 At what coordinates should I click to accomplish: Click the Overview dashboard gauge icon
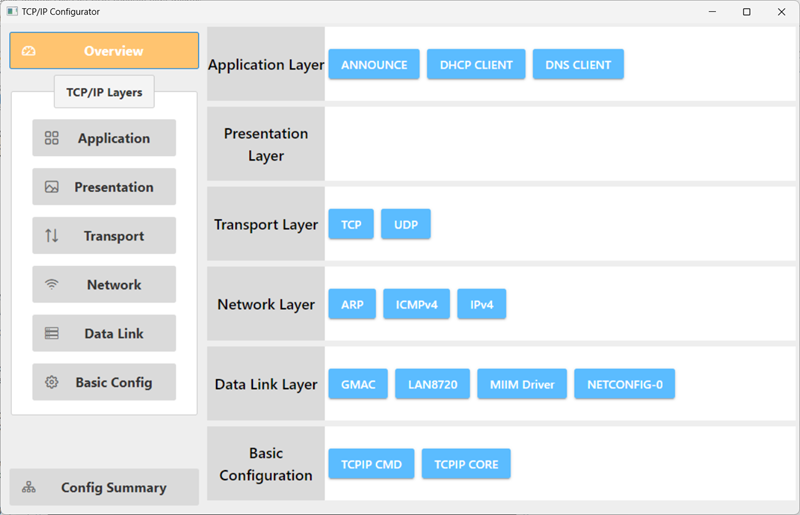point(29,51)
